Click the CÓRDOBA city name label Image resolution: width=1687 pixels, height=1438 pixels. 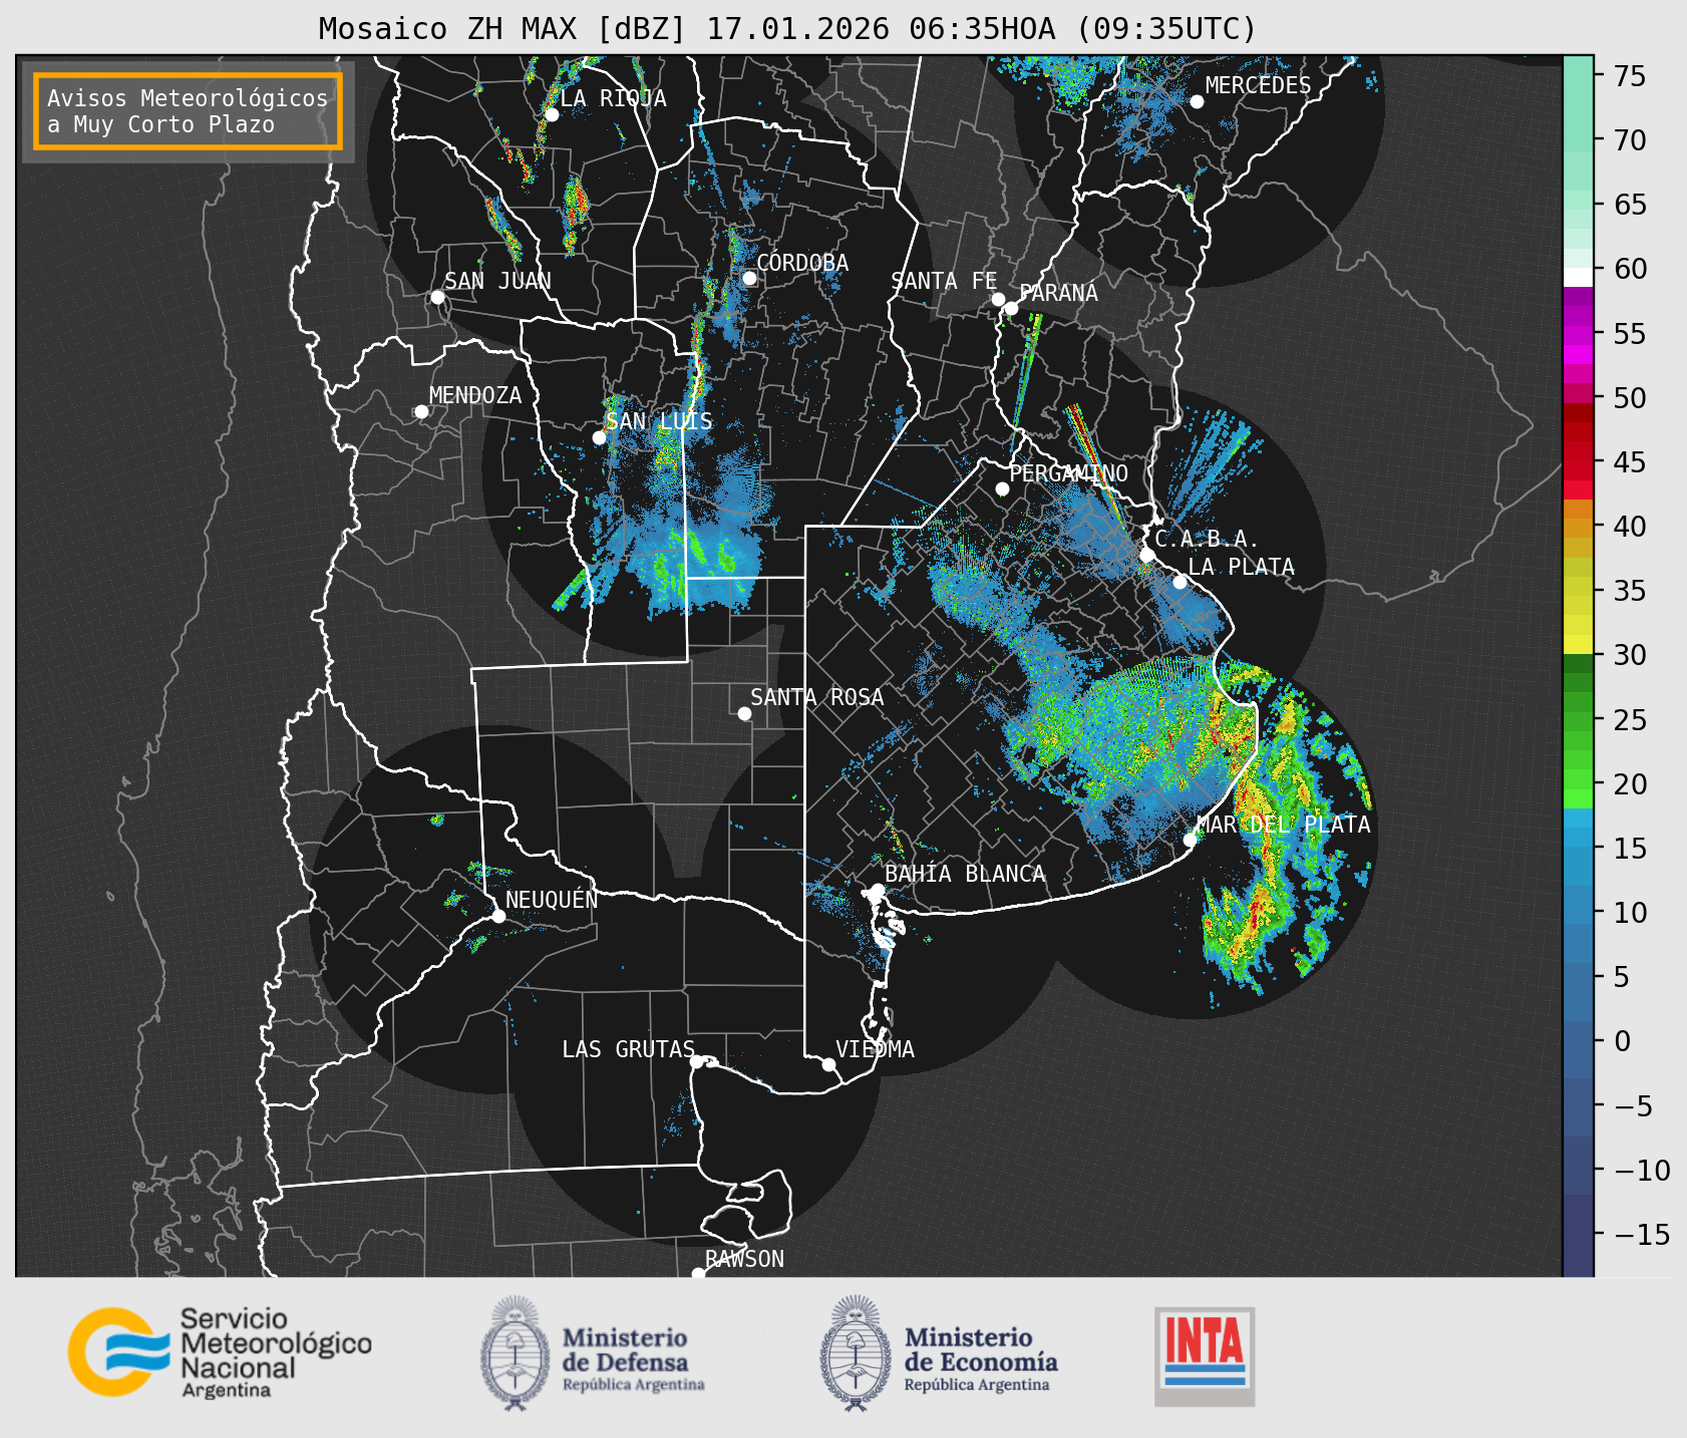(802, 262)
